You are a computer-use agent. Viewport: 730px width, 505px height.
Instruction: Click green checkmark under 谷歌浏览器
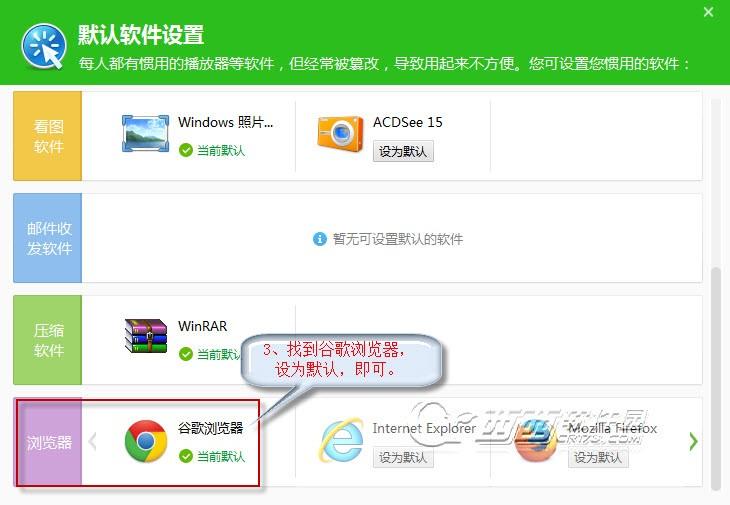(186, 456)
